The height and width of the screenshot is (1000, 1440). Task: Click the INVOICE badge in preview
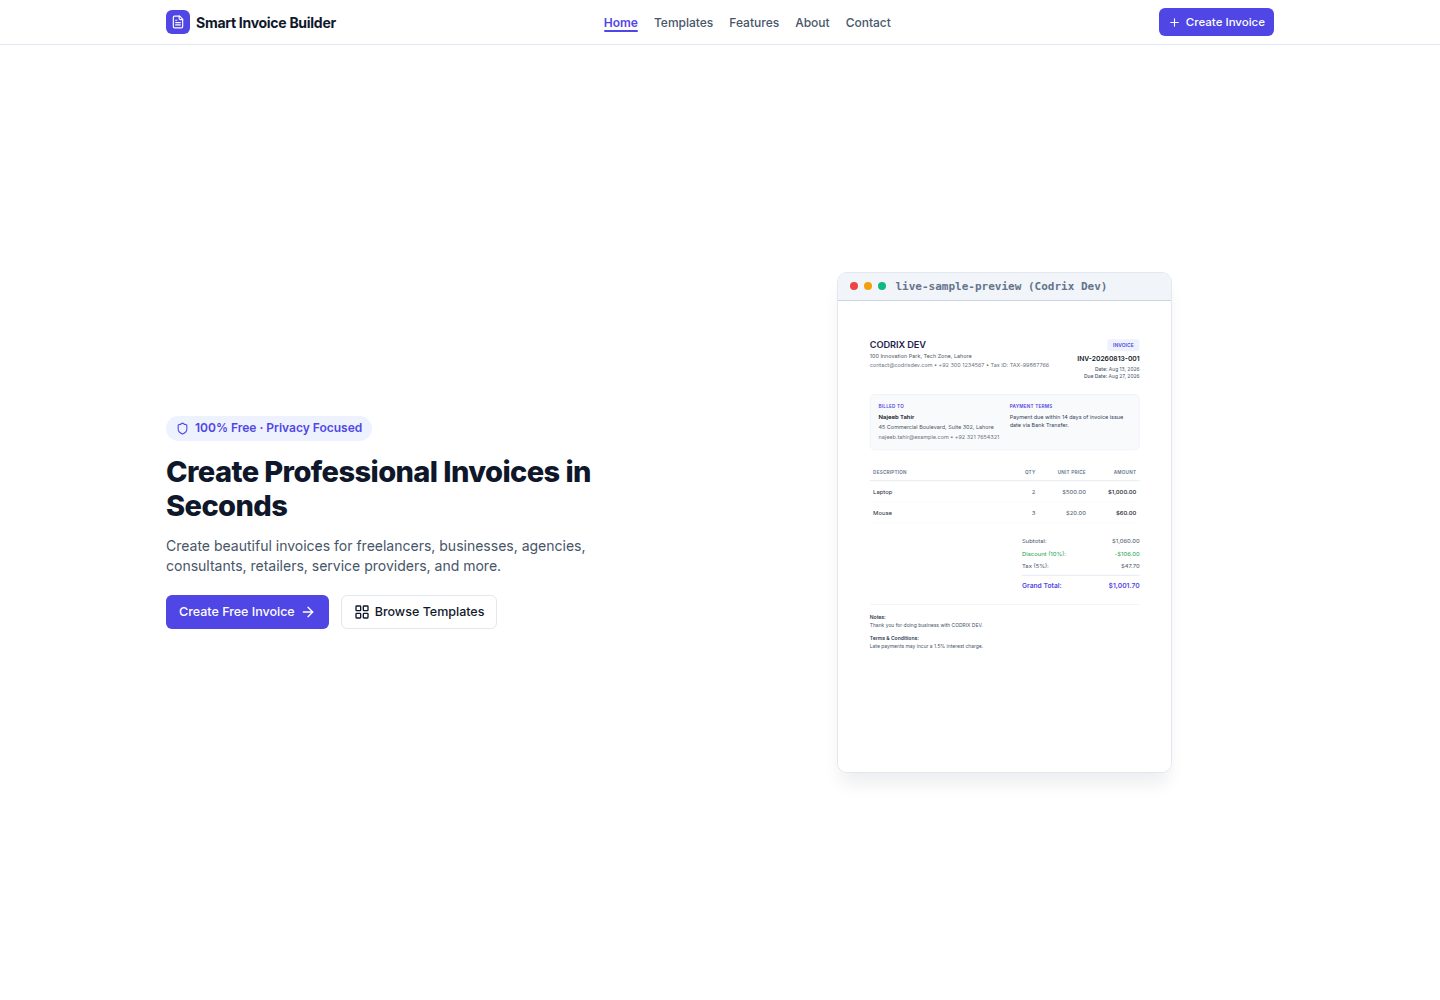1123,345
